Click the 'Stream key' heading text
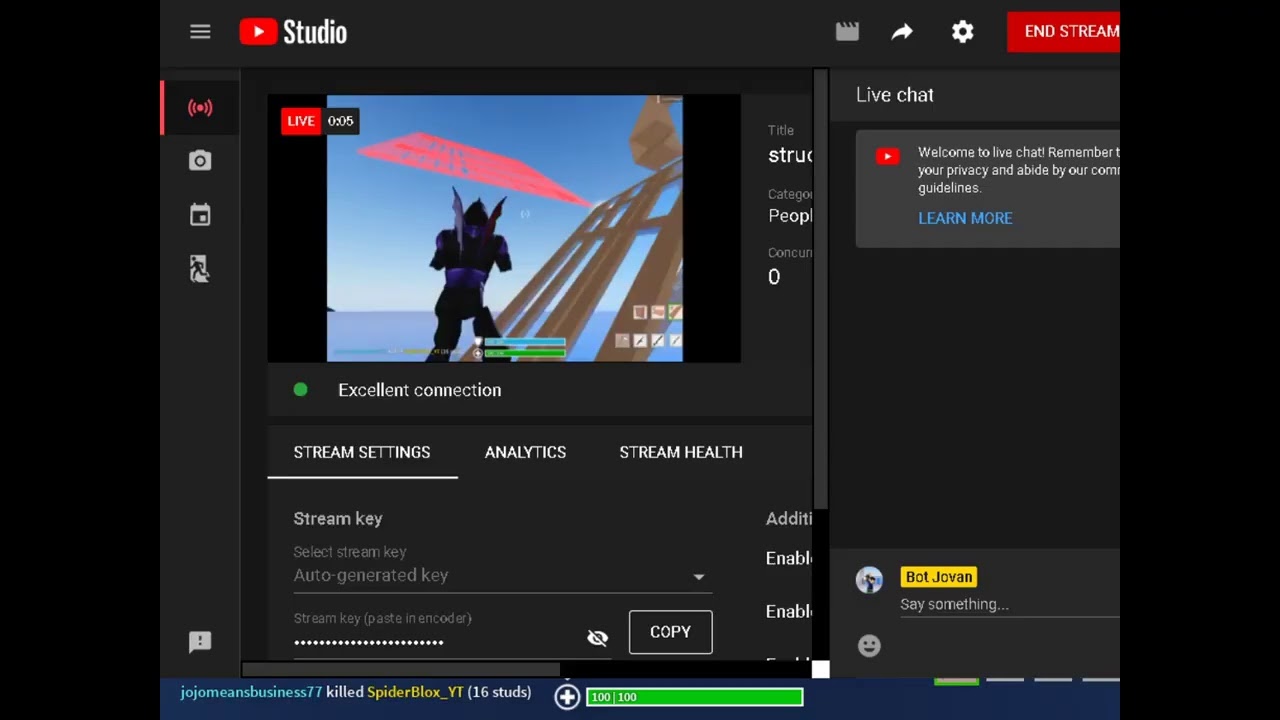This screenshot has height=720, width=1280. [x=338, y=519]
